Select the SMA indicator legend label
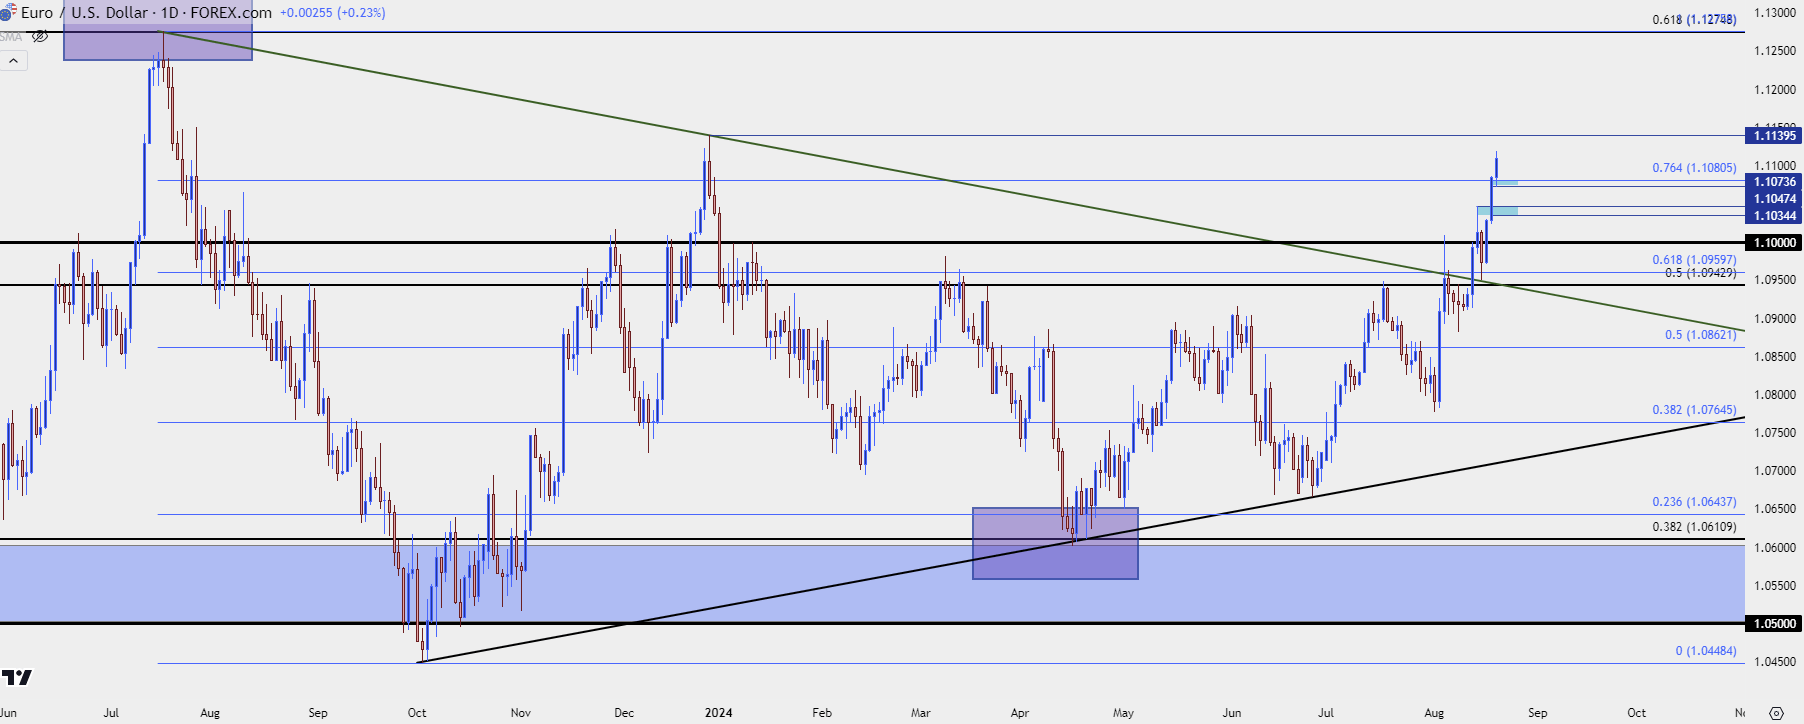 [11, 37]
